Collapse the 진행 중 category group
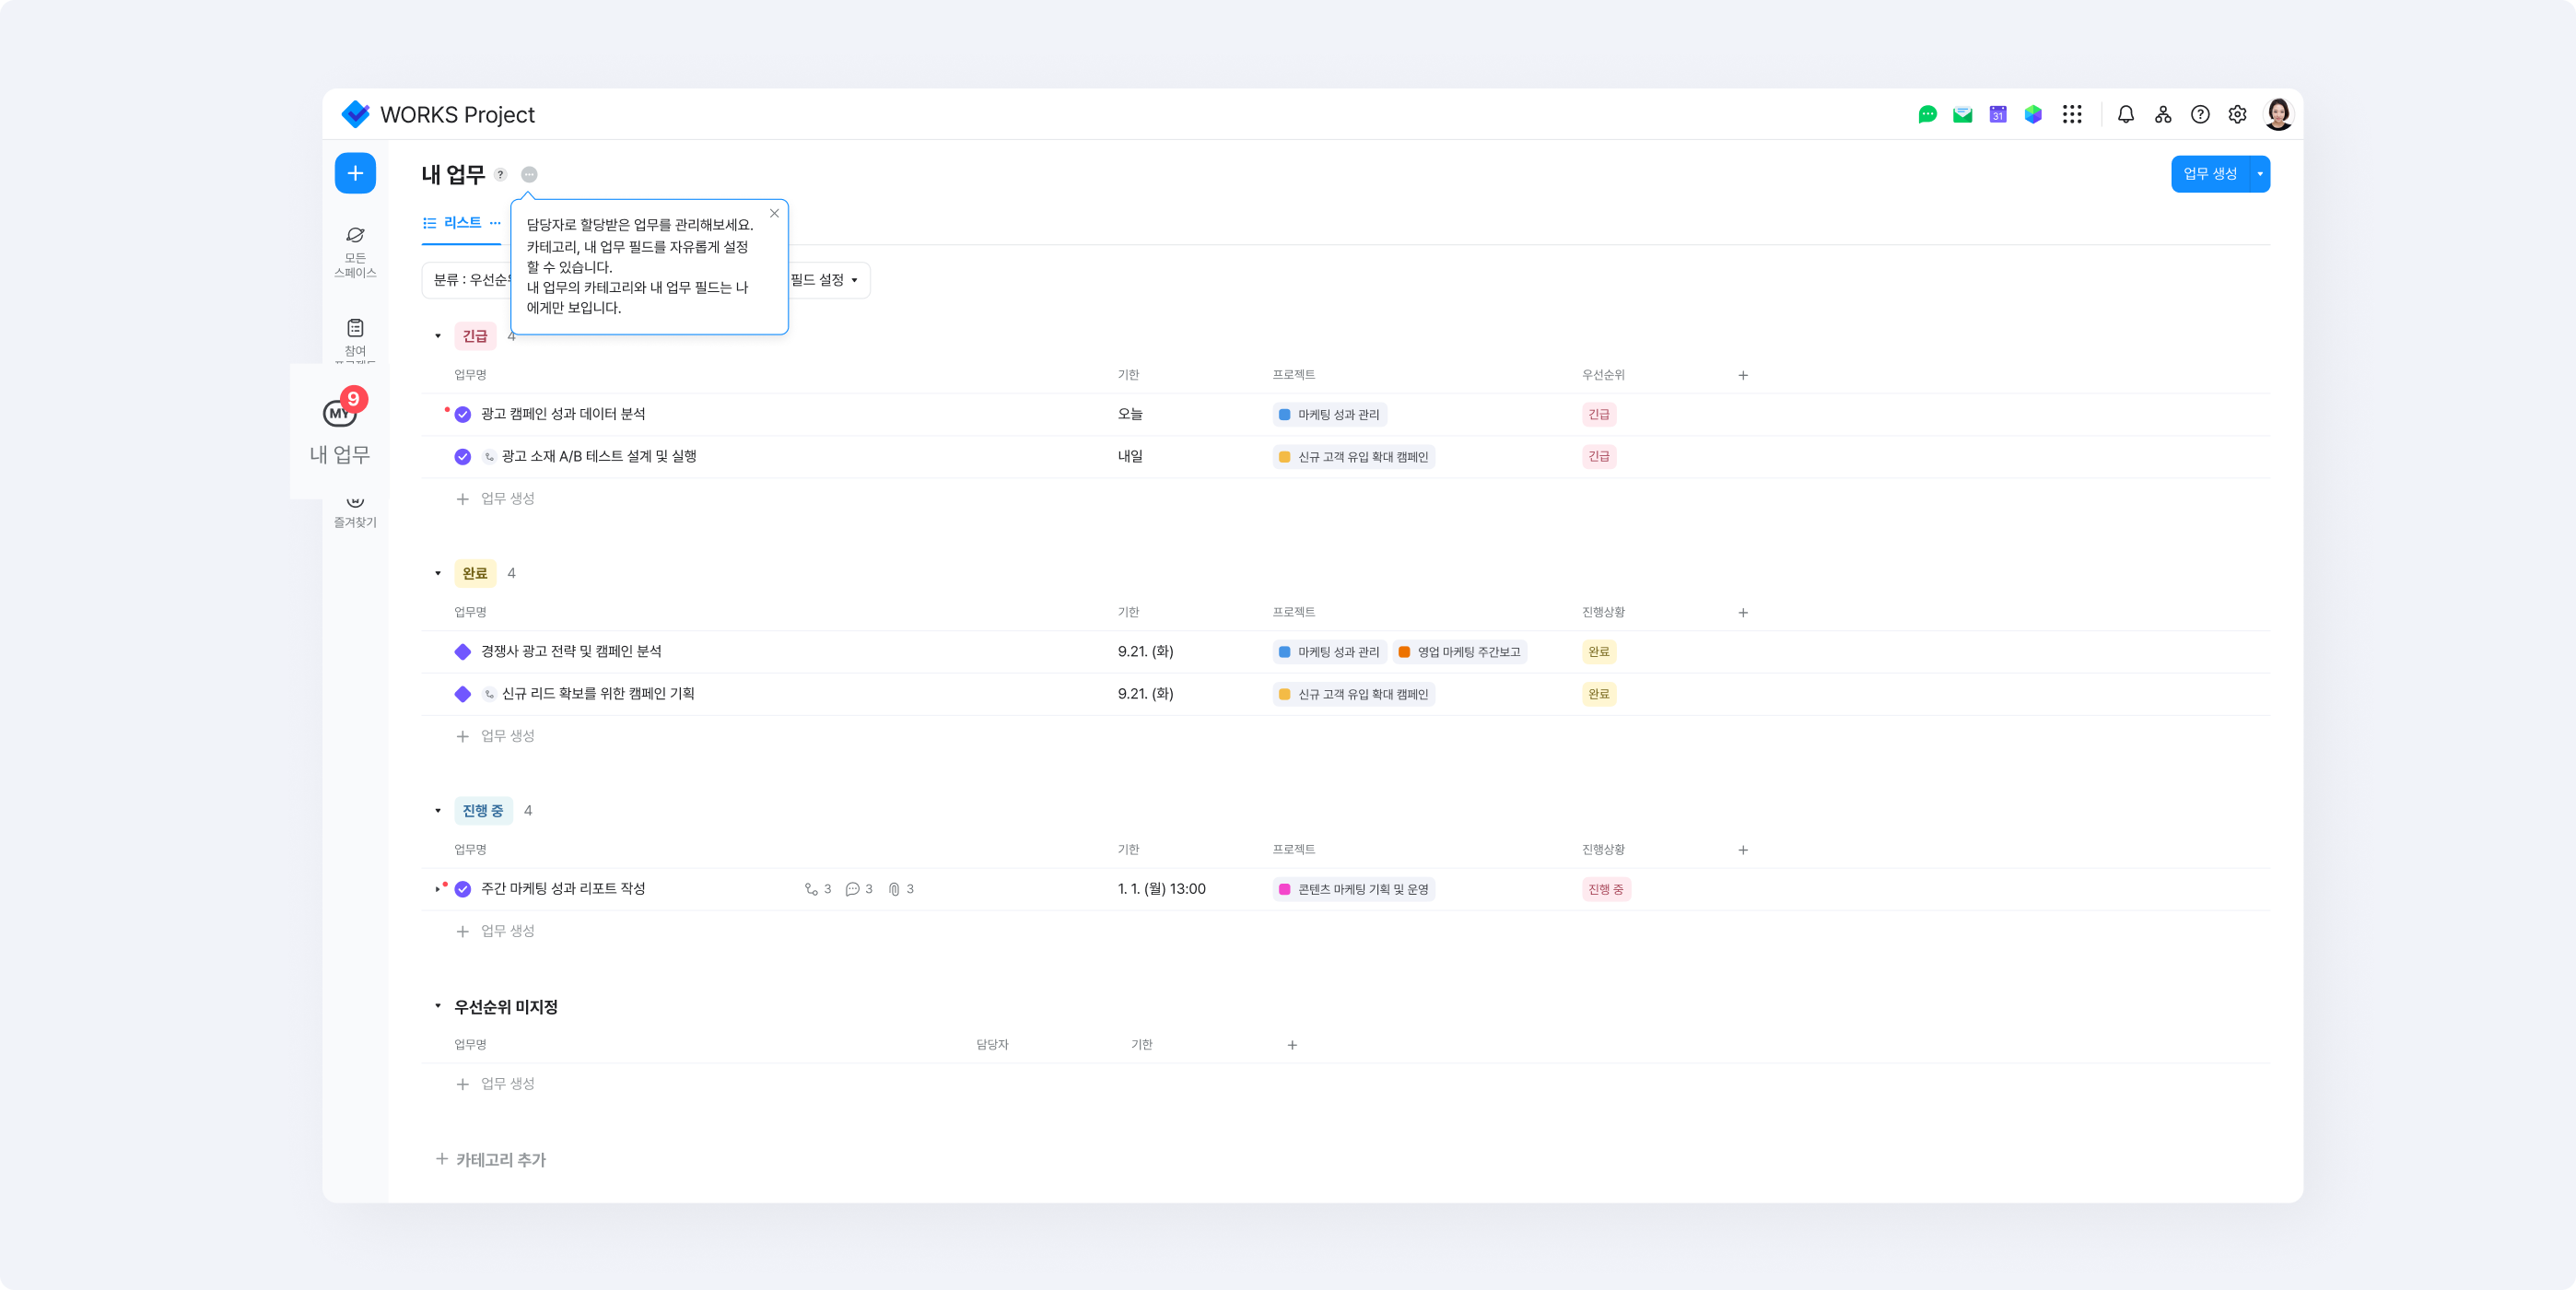Image resolution: width=2576 pixels, height=1290 pixels. click(438, 811)
